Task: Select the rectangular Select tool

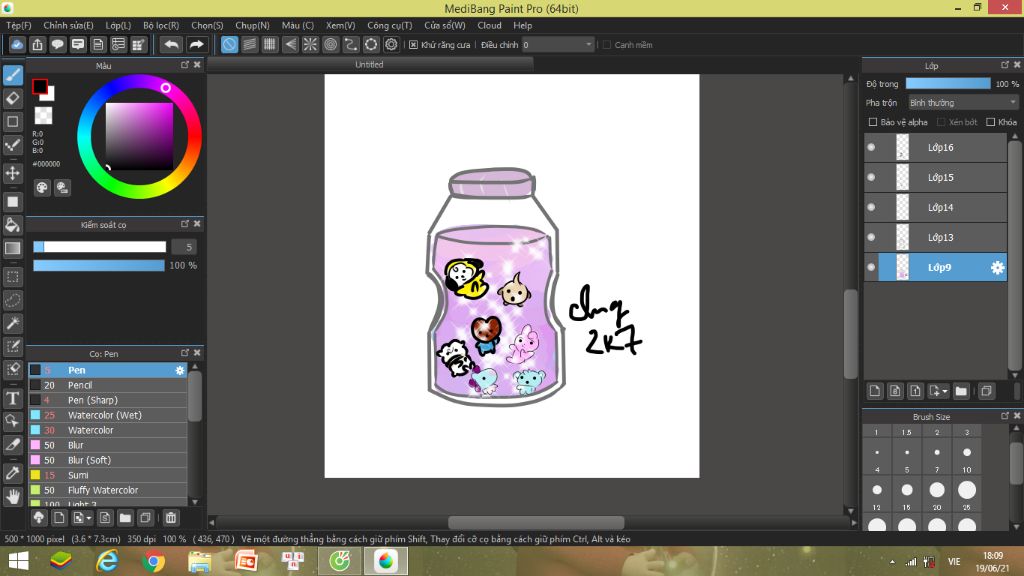Action: pos(12,277)
